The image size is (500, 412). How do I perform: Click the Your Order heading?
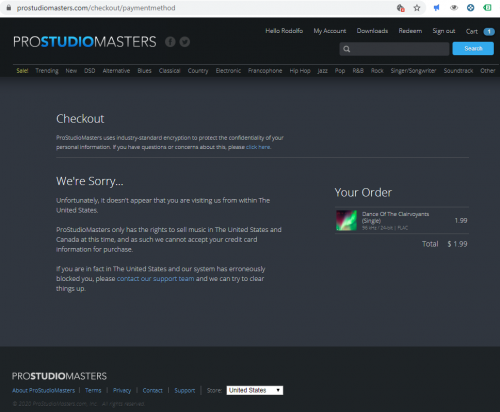(x=363, y=192)
